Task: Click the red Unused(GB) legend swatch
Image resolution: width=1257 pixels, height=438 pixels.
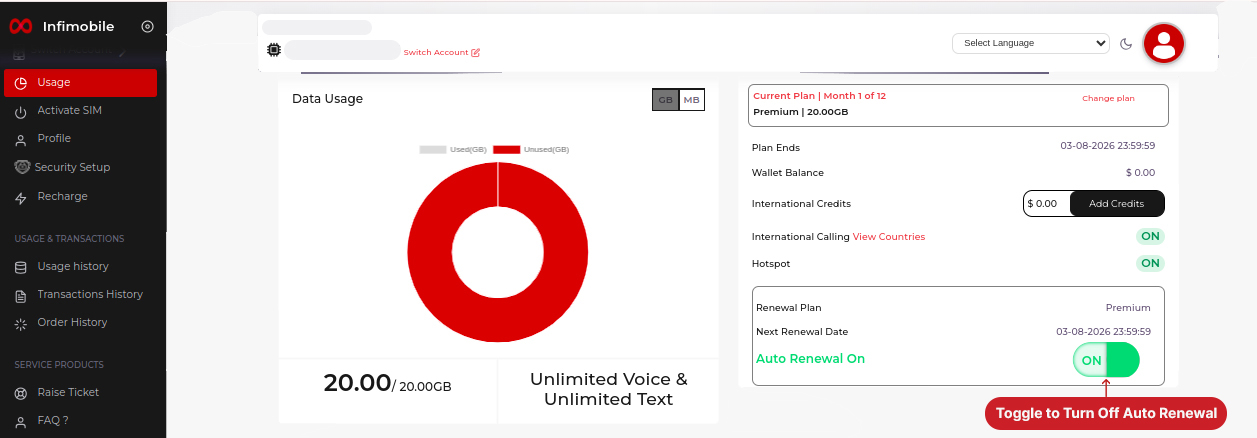Action: (x=507, y=149)
